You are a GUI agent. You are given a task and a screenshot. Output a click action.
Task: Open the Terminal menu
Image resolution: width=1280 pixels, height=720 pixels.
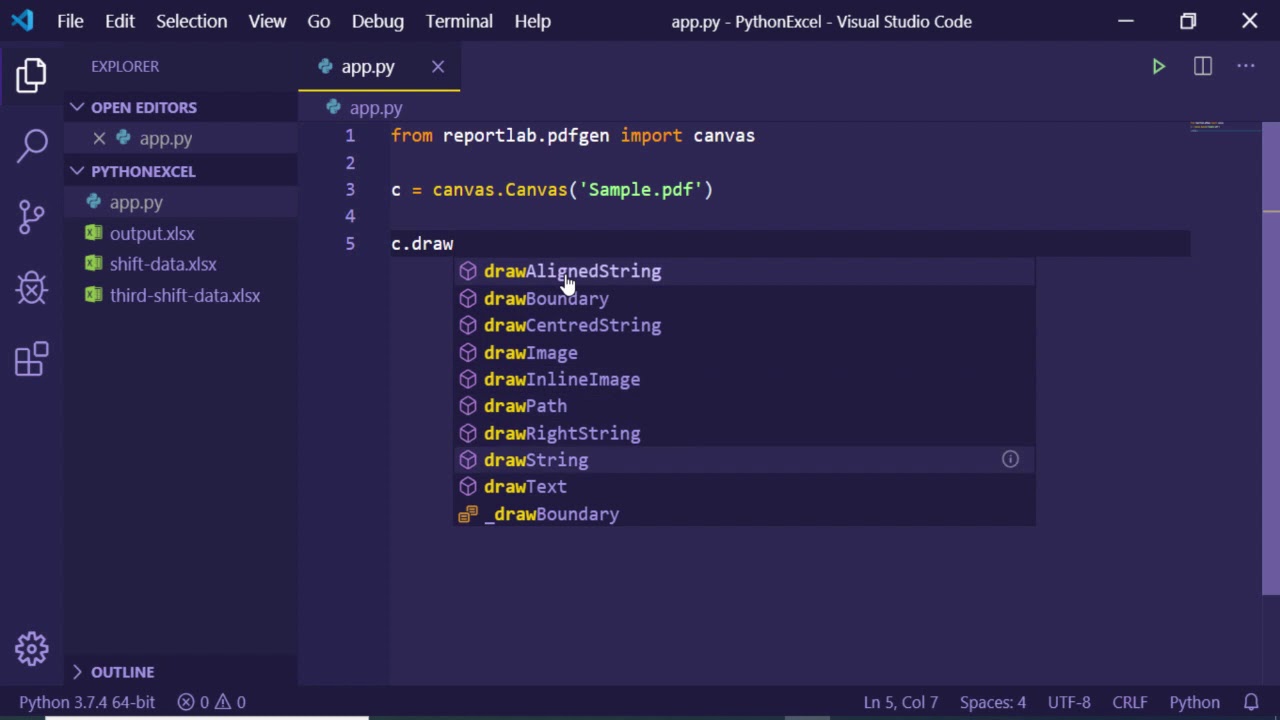(459, 21)
